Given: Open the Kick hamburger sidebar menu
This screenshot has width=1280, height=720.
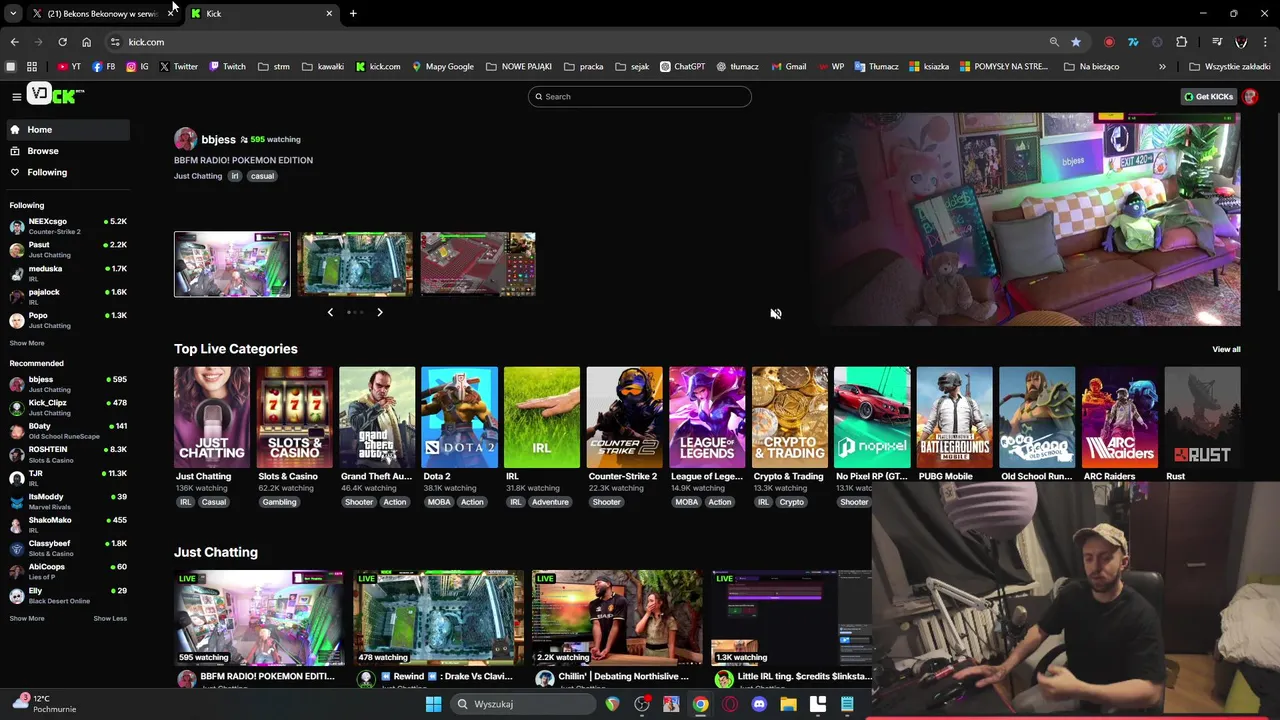Looking at the screenshot, I should pyautogui.click(x=17, y=96).
